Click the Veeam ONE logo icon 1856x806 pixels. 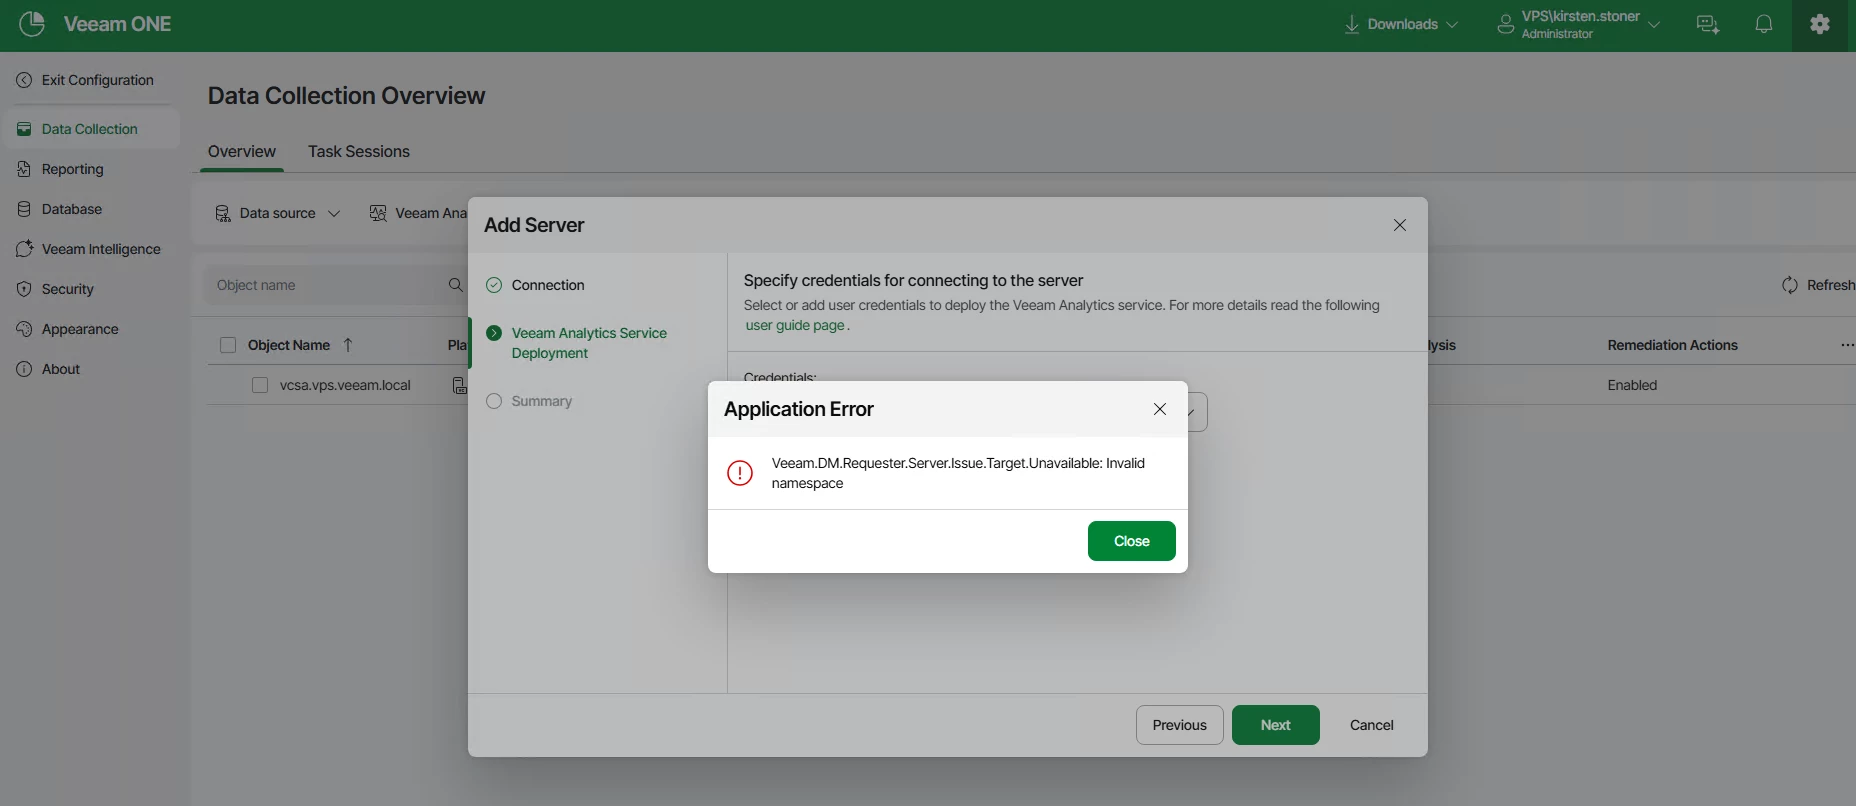[32, 24]
